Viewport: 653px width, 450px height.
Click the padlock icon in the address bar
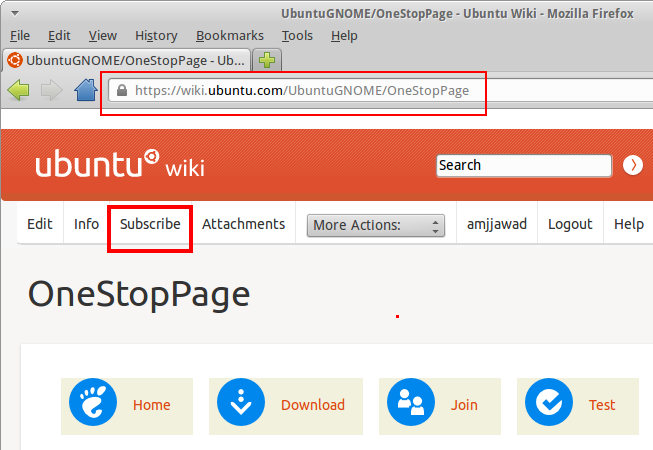click(122, 90)
